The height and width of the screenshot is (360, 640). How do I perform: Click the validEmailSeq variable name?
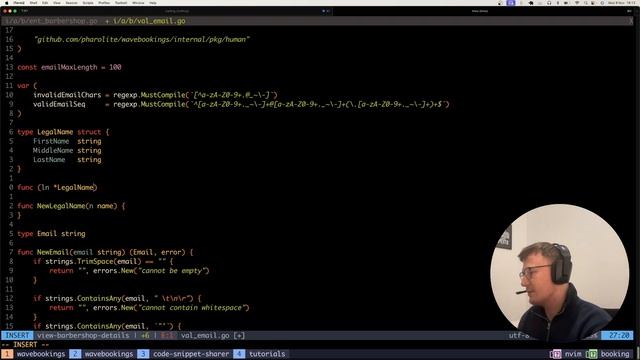(x=59, y=104)
